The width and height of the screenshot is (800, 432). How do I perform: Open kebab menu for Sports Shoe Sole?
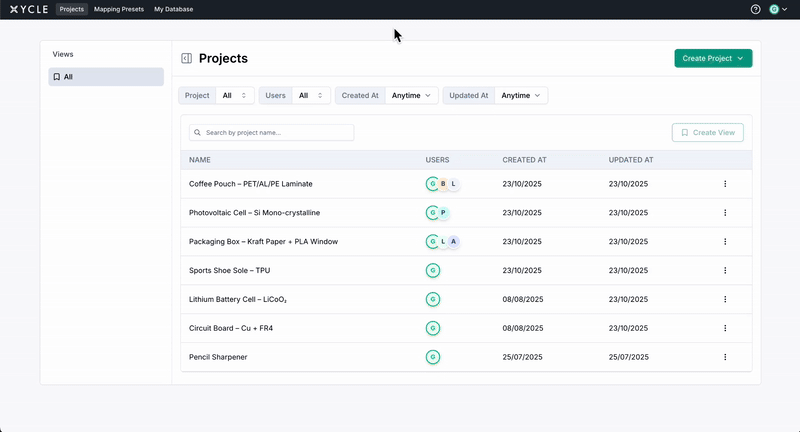coord(725,270)
